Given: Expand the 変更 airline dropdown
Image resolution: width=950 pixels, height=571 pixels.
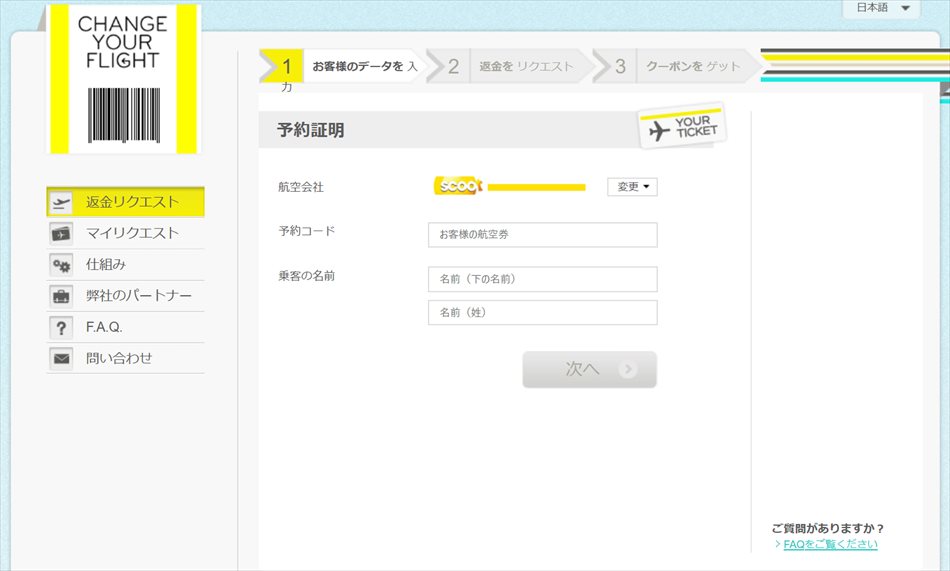Looking at the screenshot, I should click(632, 187).
